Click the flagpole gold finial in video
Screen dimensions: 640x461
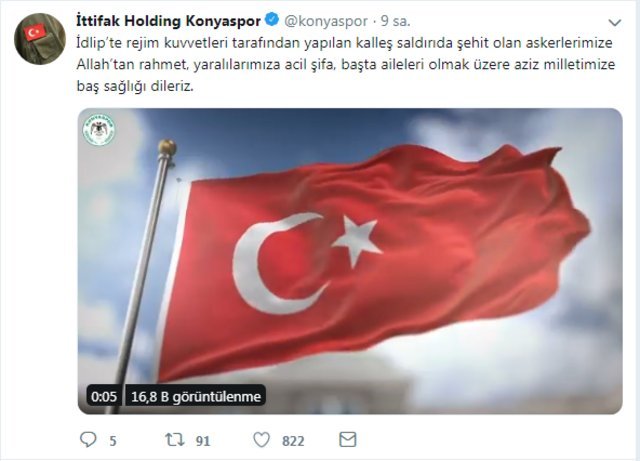point(167,147)
